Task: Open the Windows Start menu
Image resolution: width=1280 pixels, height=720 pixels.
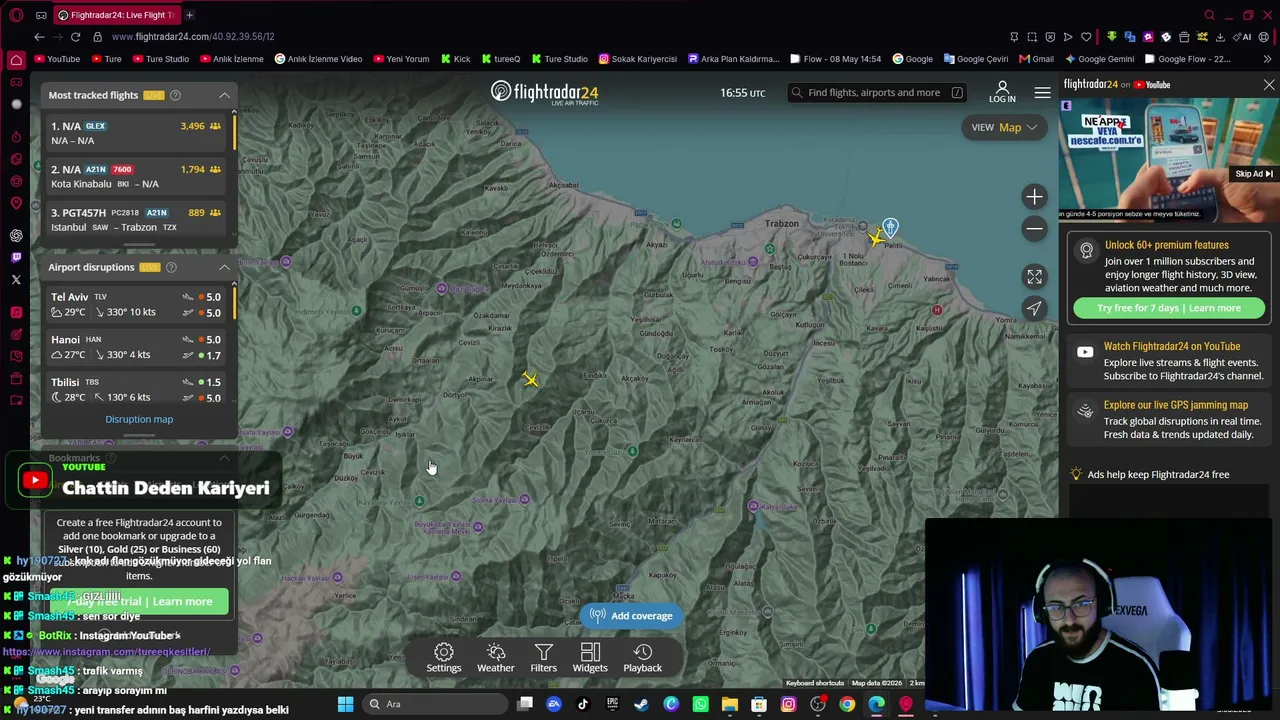Action: click(x=345, y=704)
